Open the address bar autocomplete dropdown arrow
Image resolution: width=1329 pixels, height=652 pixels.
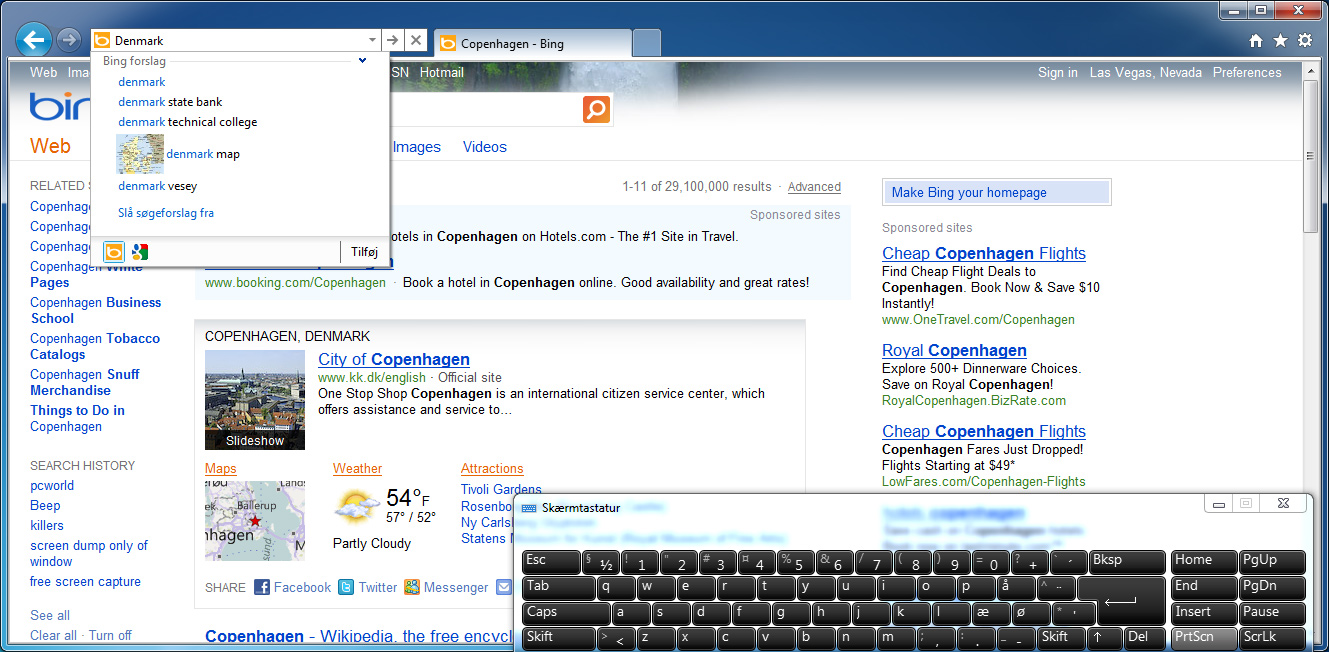coord(372,41)
